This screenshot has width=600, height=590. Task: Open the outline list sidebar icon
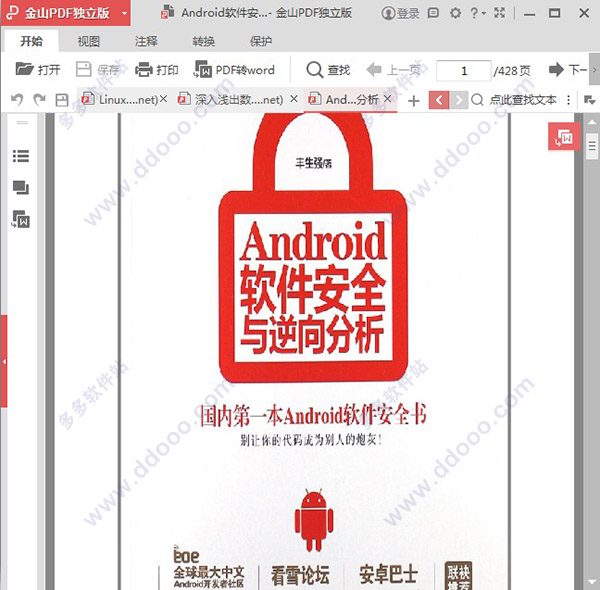pyautogui.click(x=21, y=156)
